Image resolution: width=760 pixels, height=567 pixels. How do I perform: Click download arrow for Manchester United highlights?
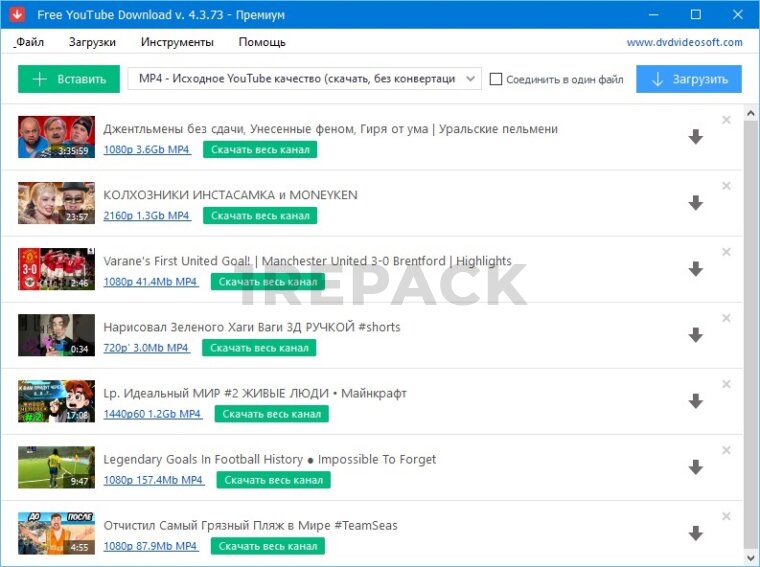pyautogui.click(x=696, y=269)
